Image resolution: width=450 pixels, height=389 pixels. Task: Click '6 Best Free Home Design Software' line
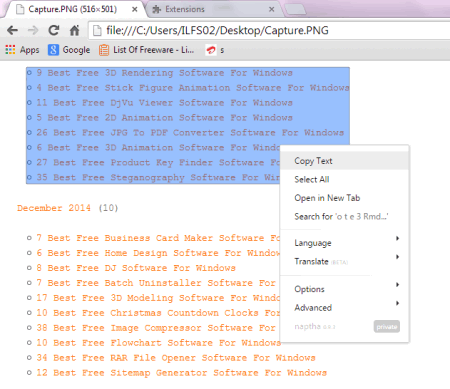(x=158, y=253)
